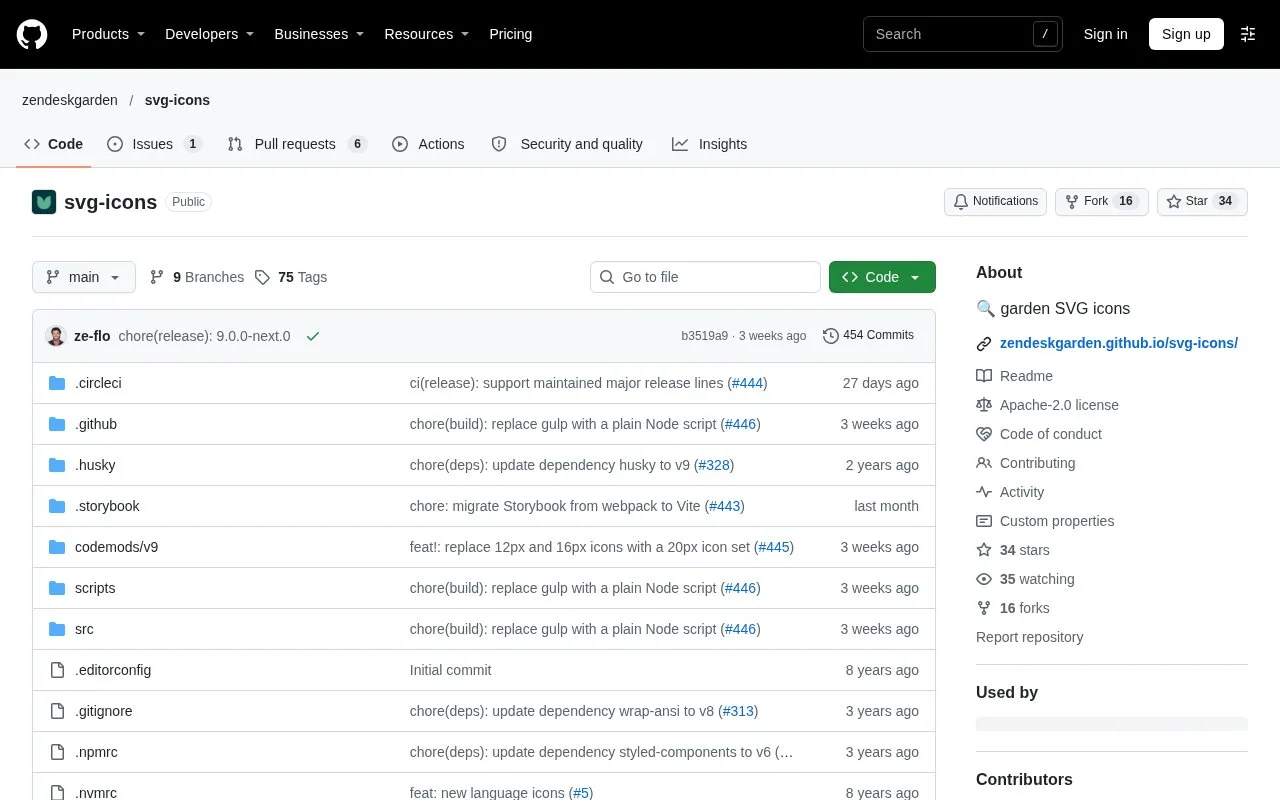Image resolution: width=1280 pixels, height=800 pixels.
Task: Click Report repository
Action: click(1029, 637)
